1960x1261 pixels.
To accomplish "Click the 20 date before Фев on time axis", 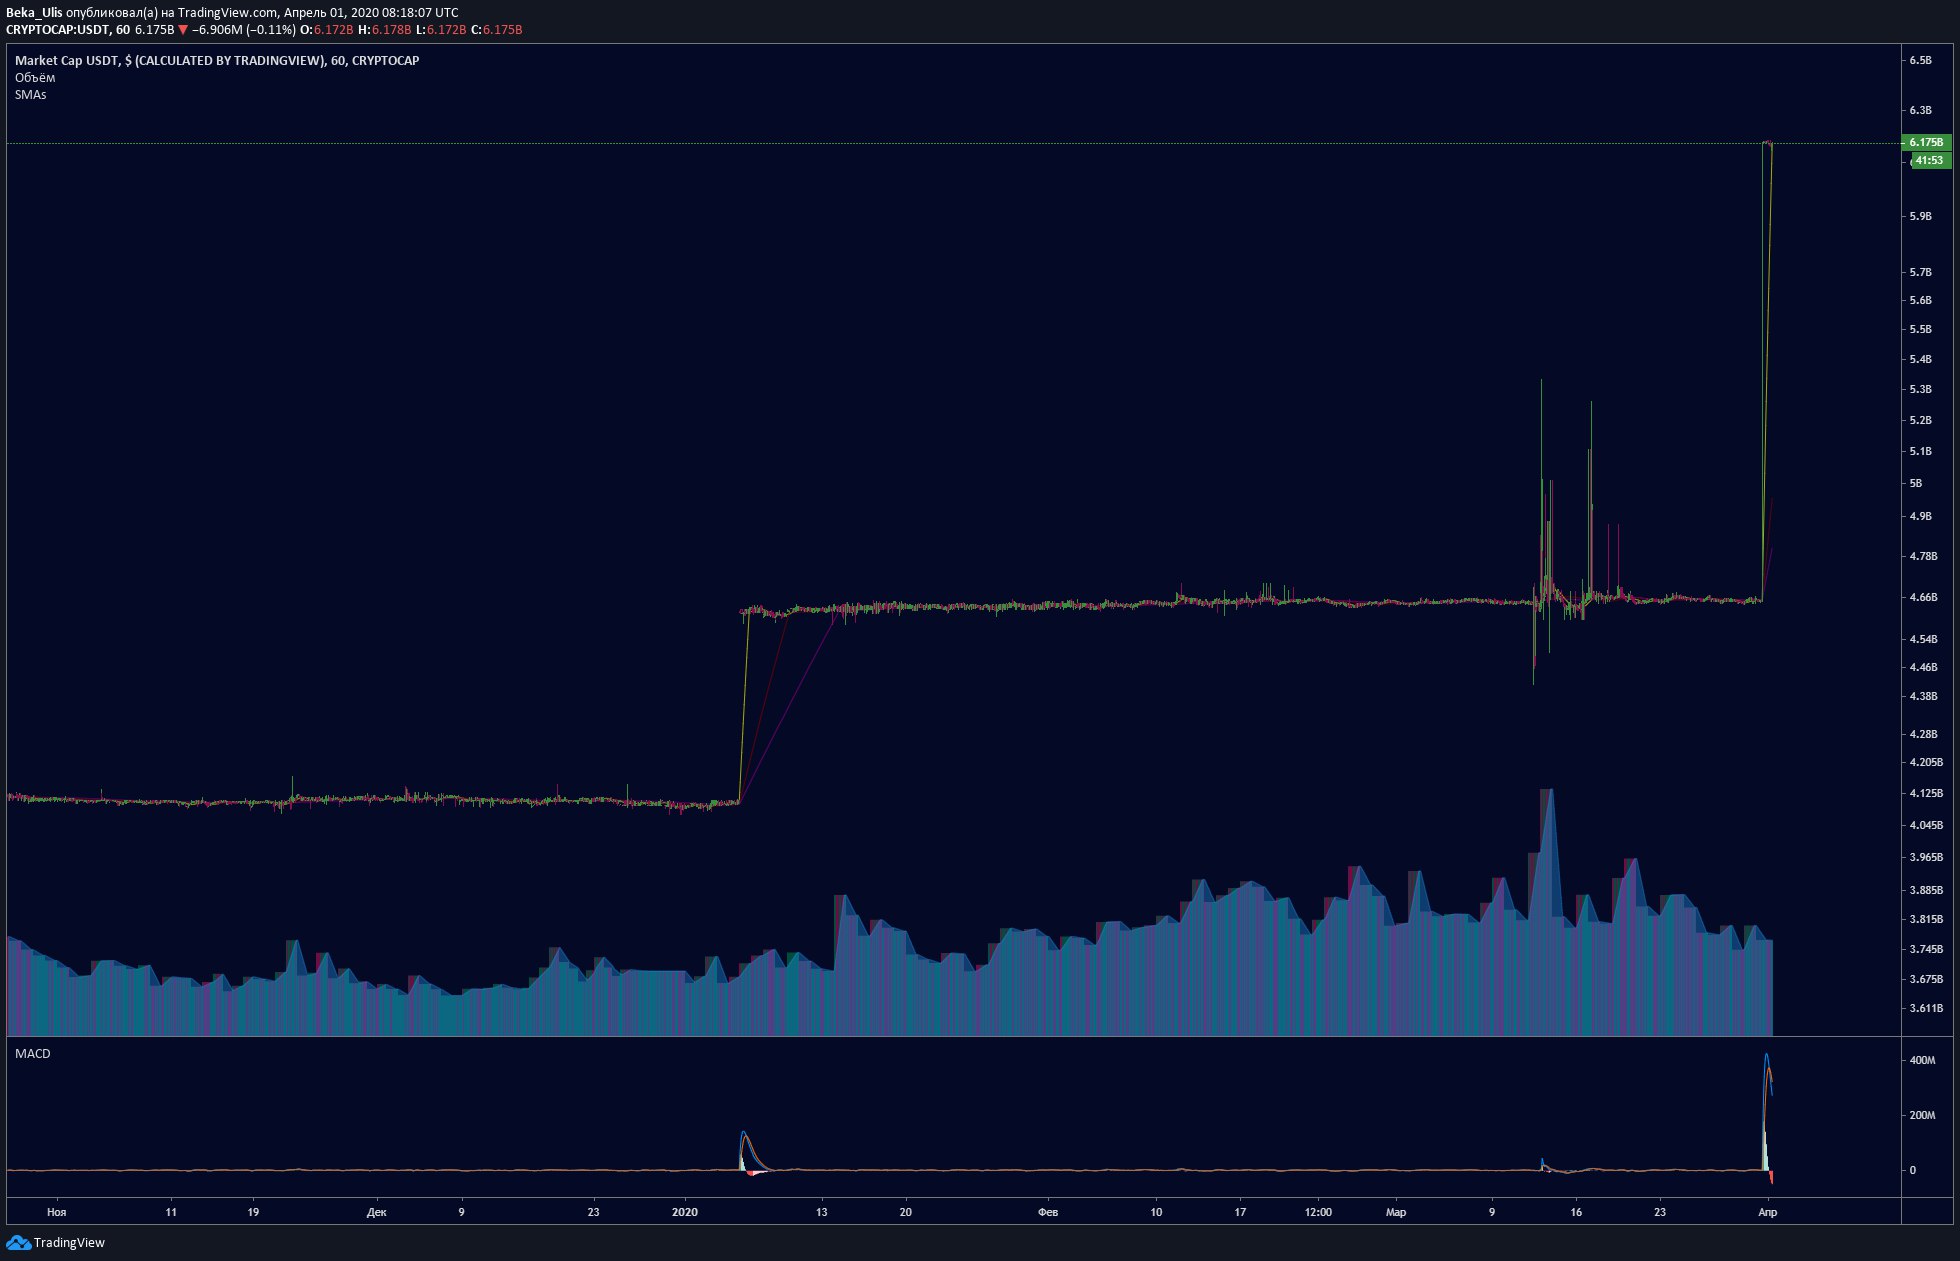I will [x=906, y=1213].
